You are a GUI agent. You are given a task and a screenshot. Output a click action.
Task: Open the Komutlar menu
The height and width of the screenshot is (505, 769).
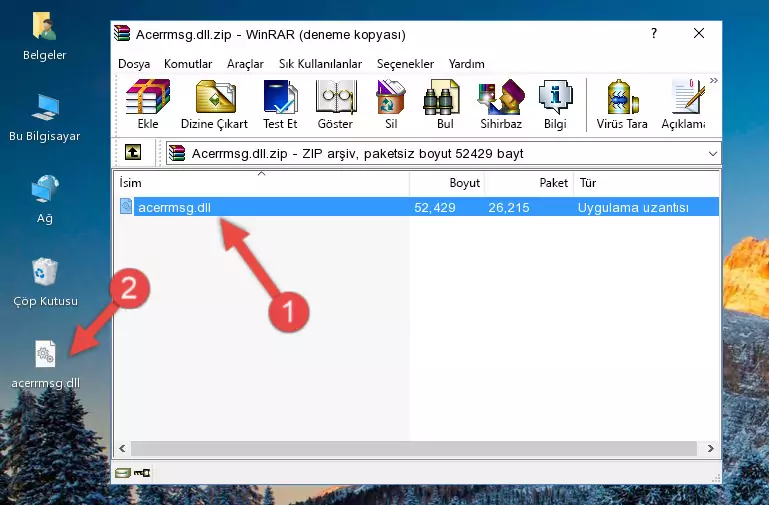point(188,64)
